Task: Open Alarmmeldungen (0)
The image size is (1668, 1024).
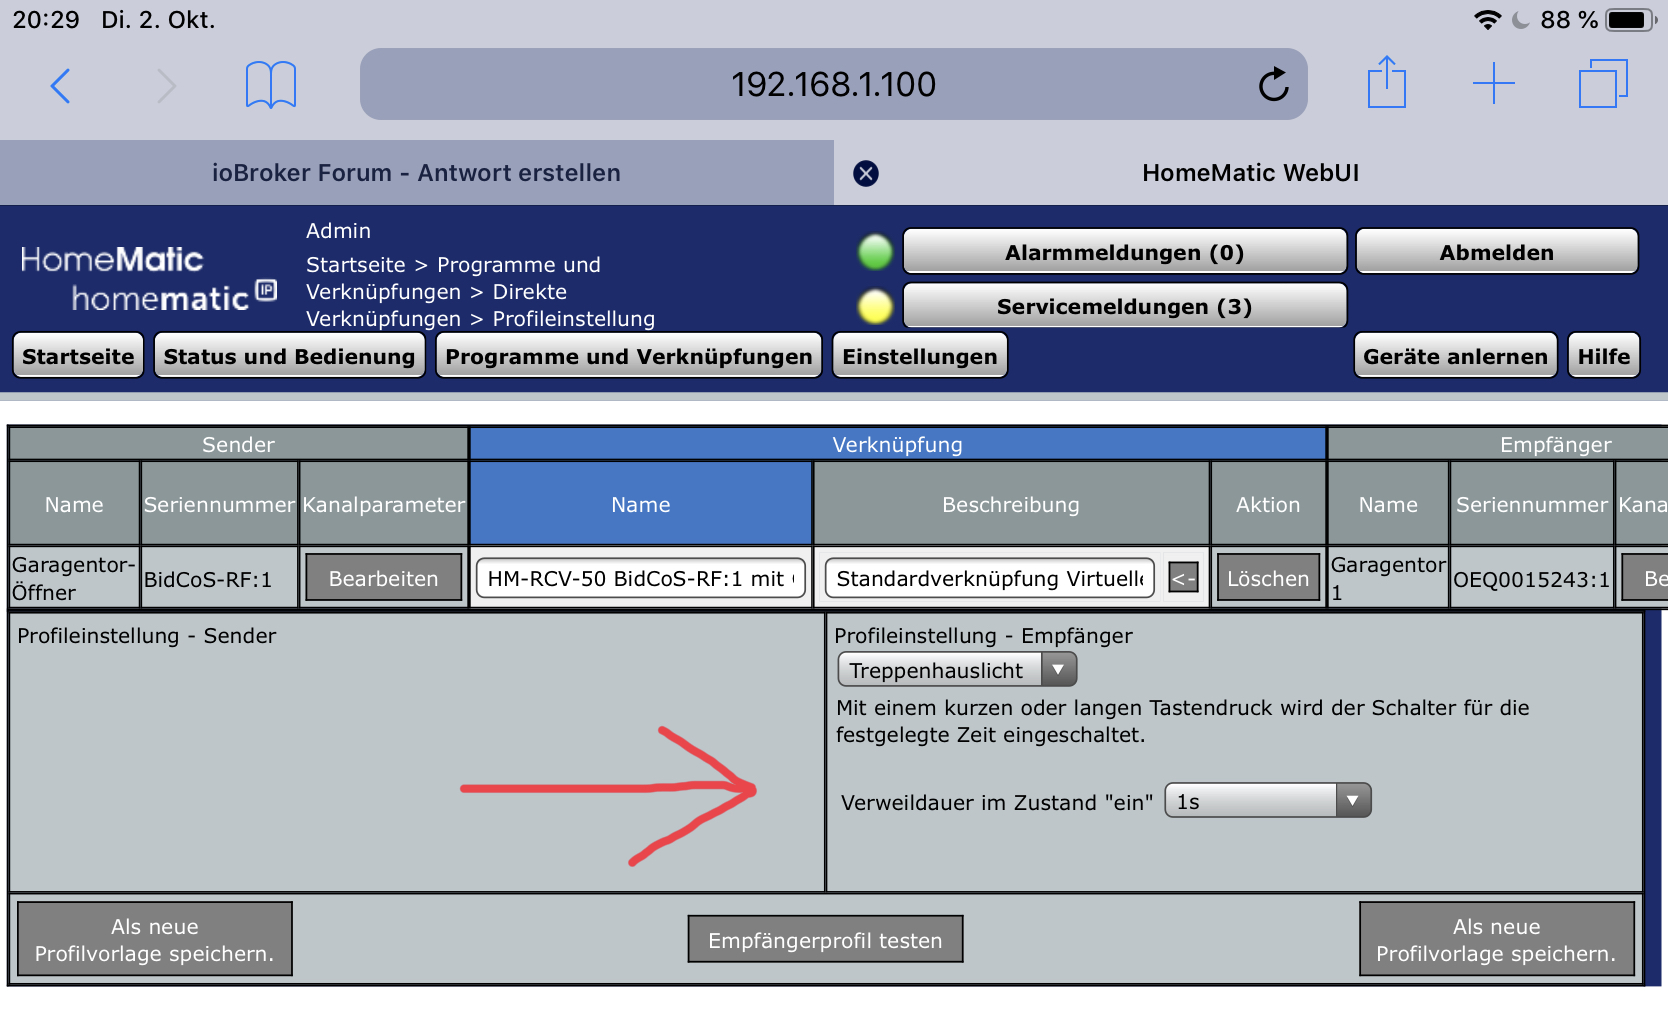Action: [x=1124, y=252]
